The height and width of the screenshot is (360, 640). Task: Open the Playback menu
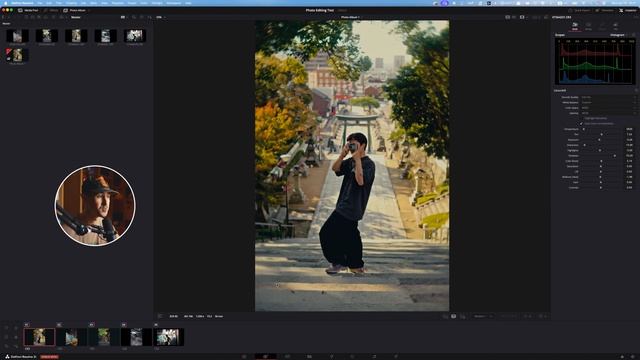(118, 3)
